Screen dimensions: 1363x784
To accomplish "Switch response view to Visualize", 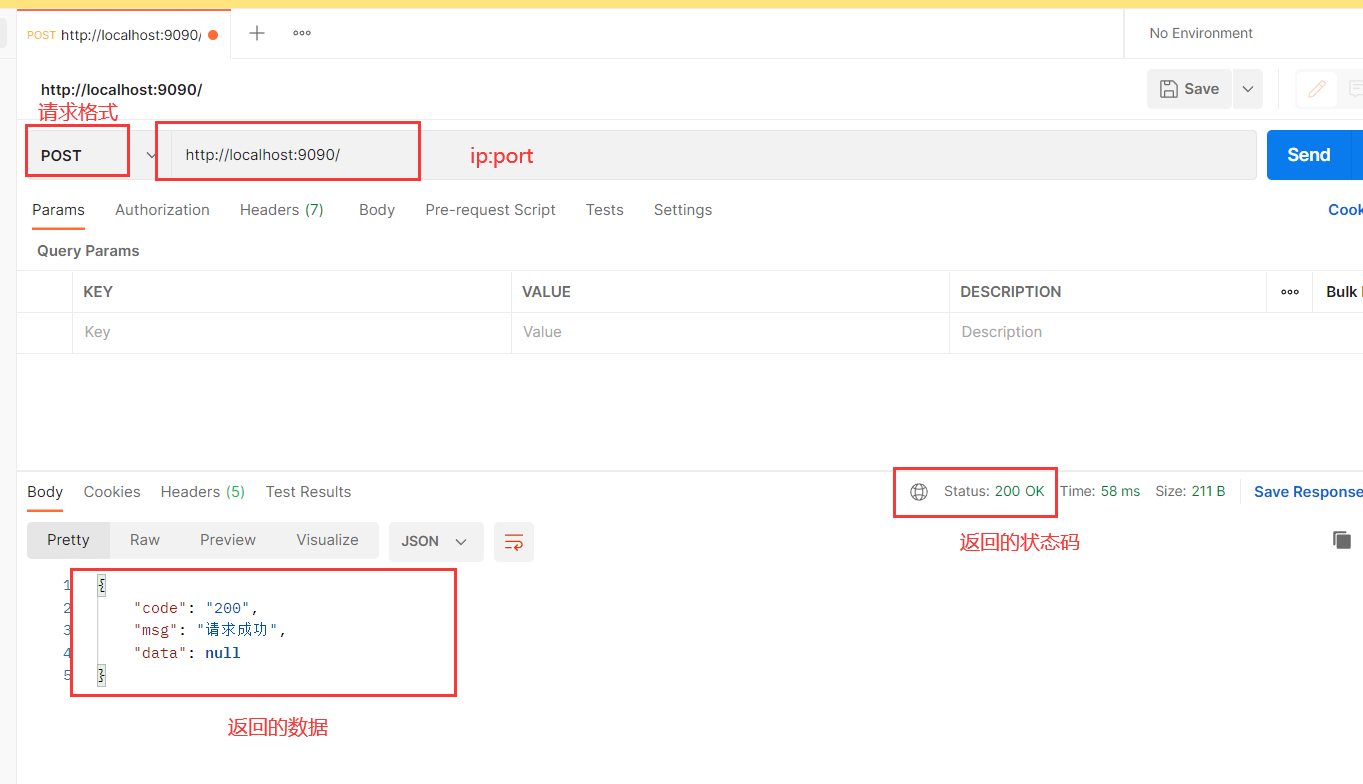I will coord(327,540).
